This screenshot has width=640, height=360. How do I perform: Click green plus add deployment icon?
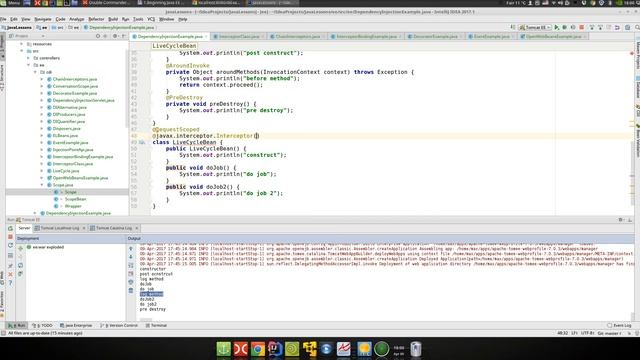(x=20, y=248)
